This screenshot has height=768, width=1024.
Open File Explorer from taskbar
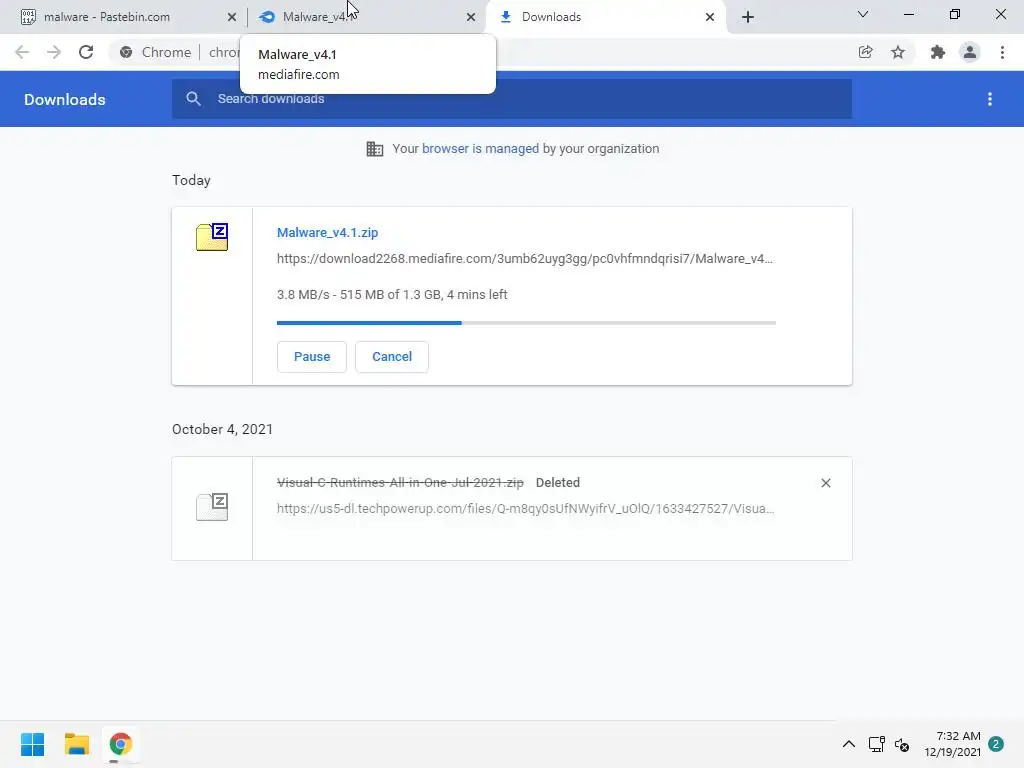coord(76,744)
